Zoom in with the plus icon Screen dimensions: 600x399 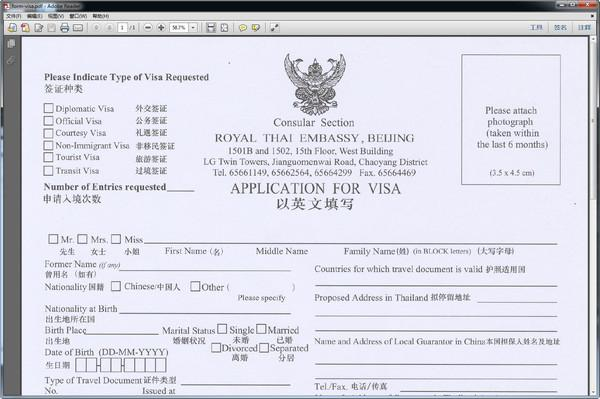(161, 28)
